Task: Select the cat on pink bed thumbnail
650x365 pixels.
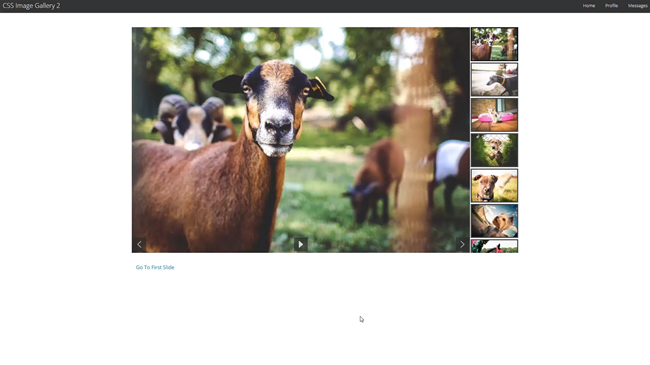Action: [x=494, y=115]
